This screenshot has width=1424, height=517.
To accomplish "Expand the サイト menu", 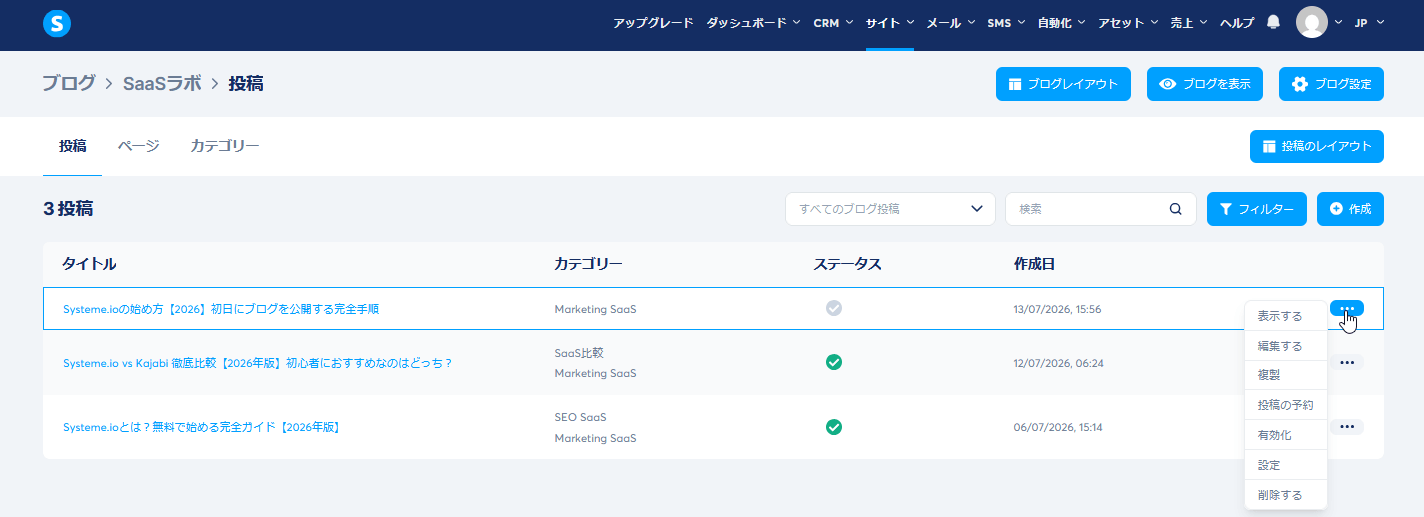I will tap(889, 23).
